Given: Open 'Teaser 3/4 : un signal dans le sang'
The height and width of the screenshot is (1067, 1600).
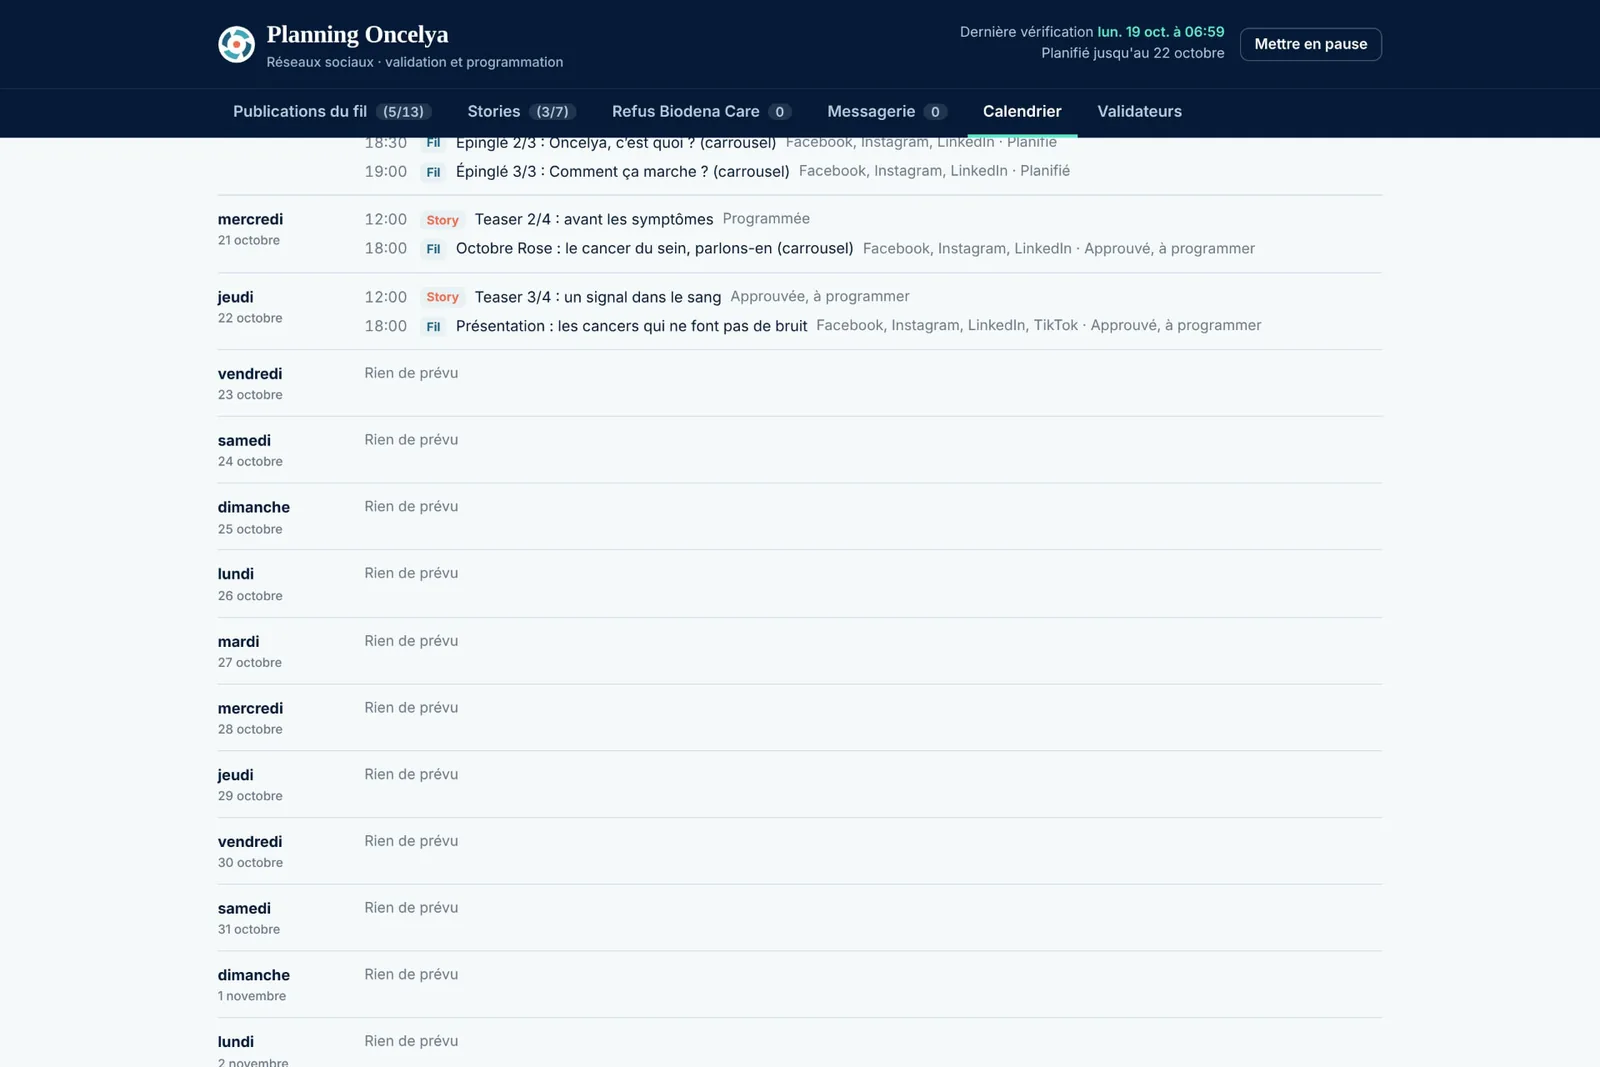Looking at the screenshot, I should (x=598, y=297).
